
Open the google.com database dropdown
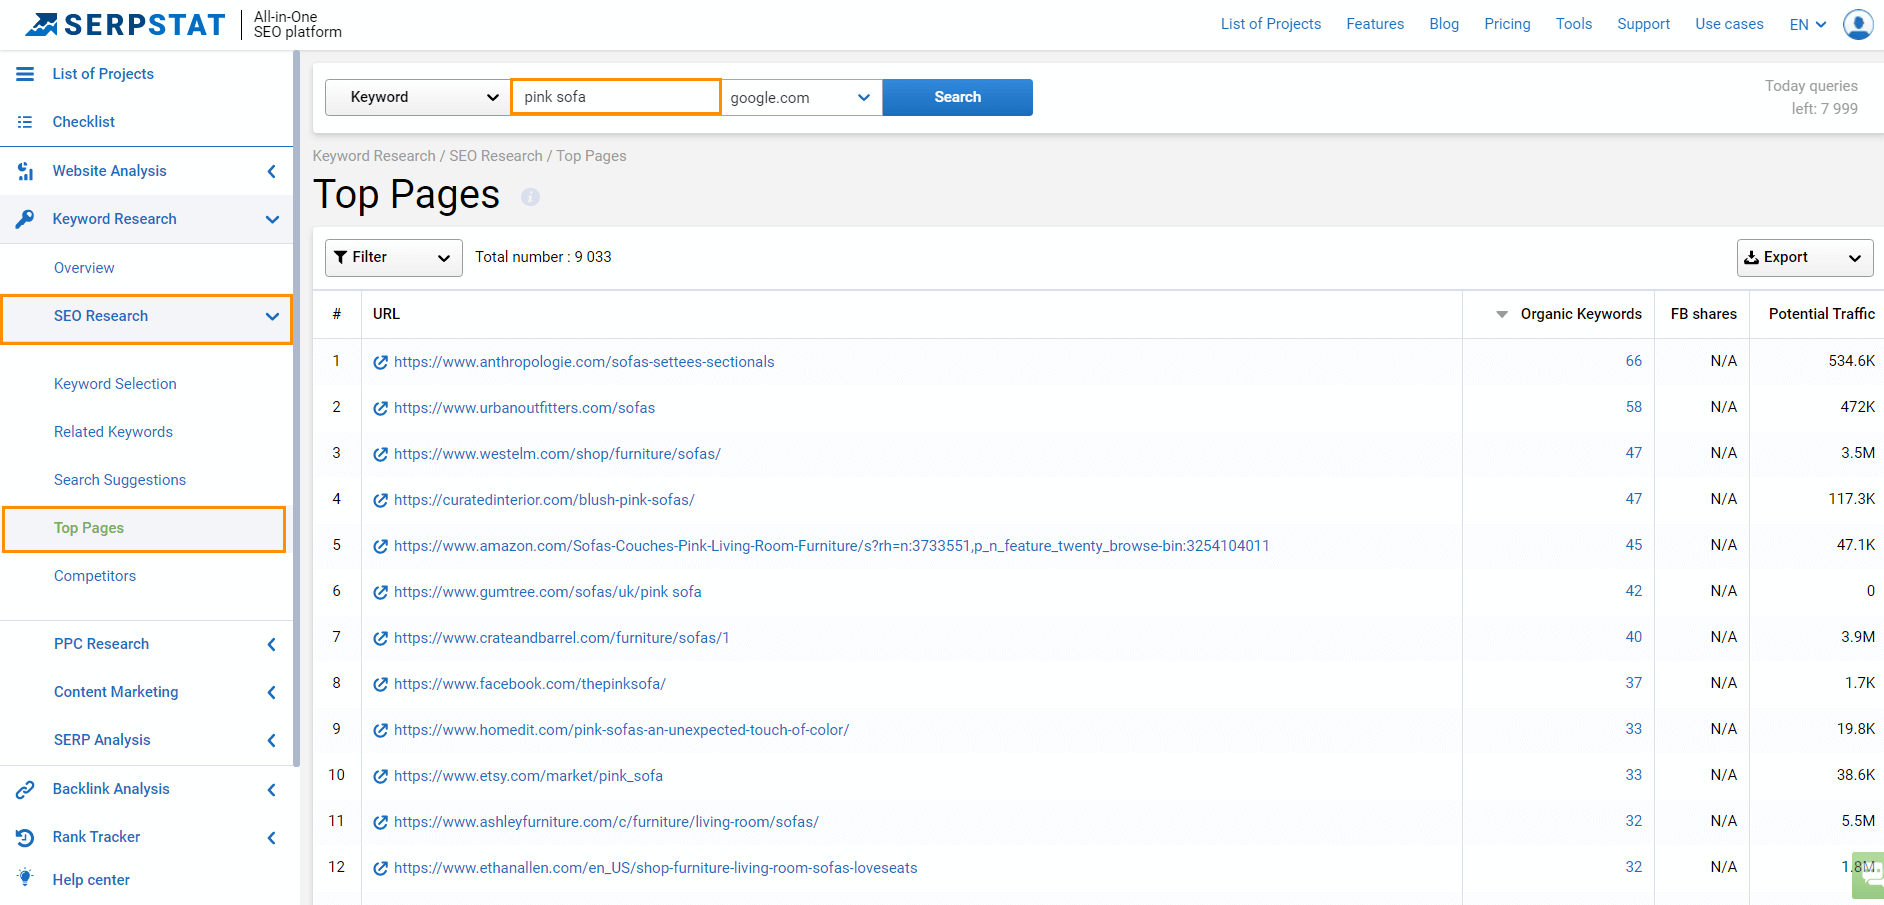(x=801, y=97)
